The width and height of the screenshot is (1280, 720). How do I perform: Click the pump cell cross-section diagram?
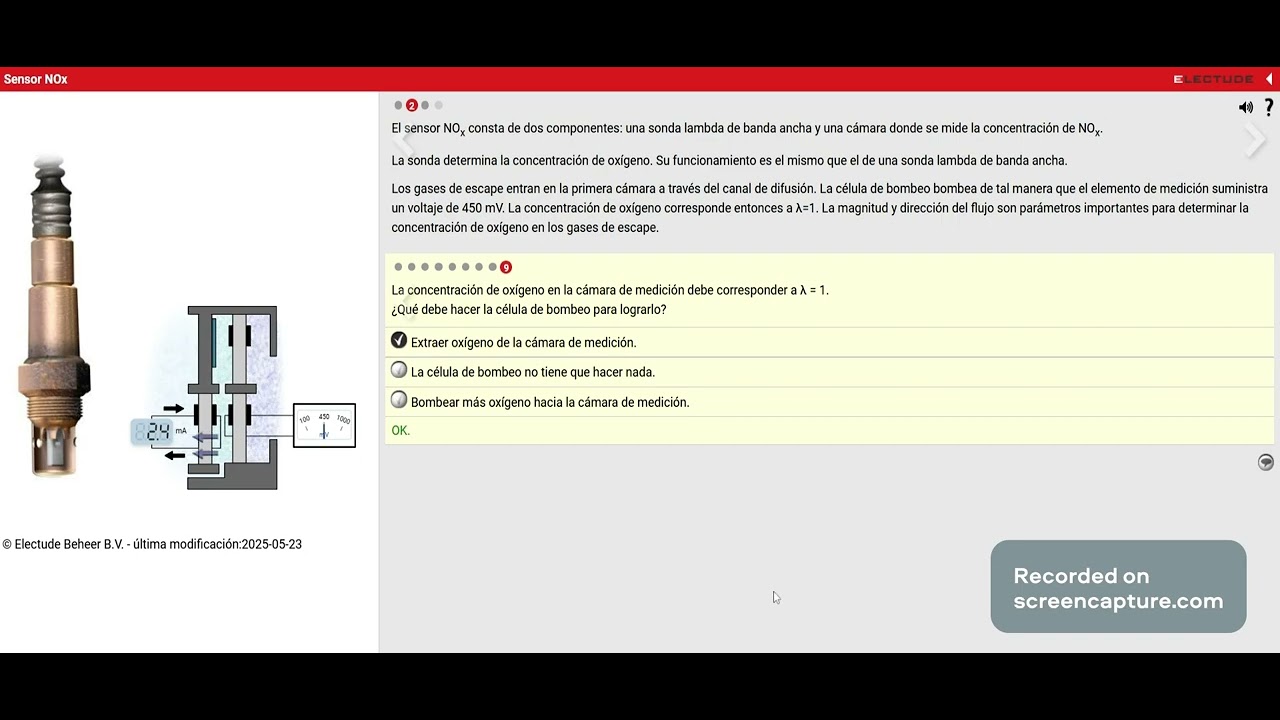pos(232,398)
